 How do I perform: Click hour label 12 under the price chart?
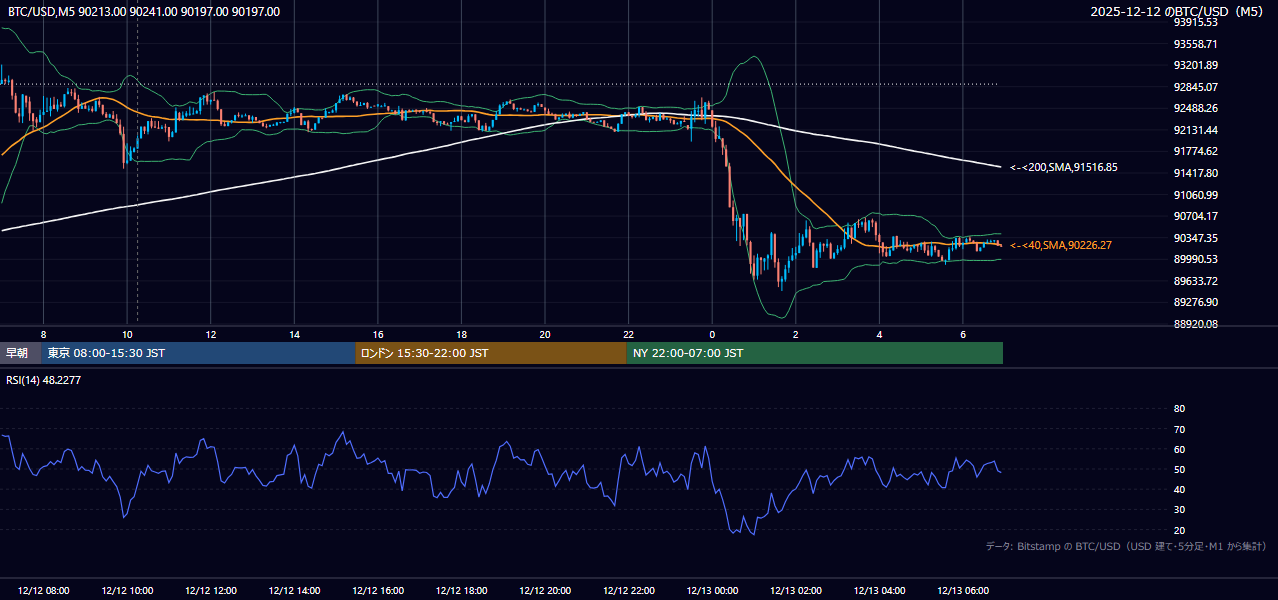click(x=211, y=334)
